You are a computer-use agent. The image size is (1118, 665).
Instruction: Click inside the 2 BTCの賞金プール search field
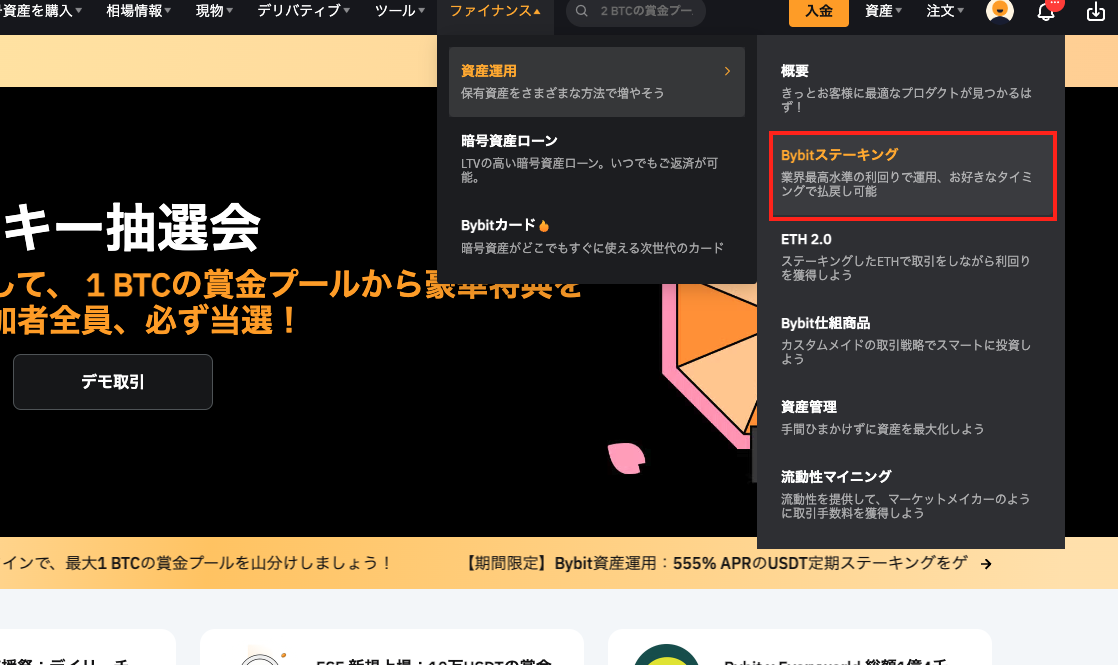pos(635,11)
